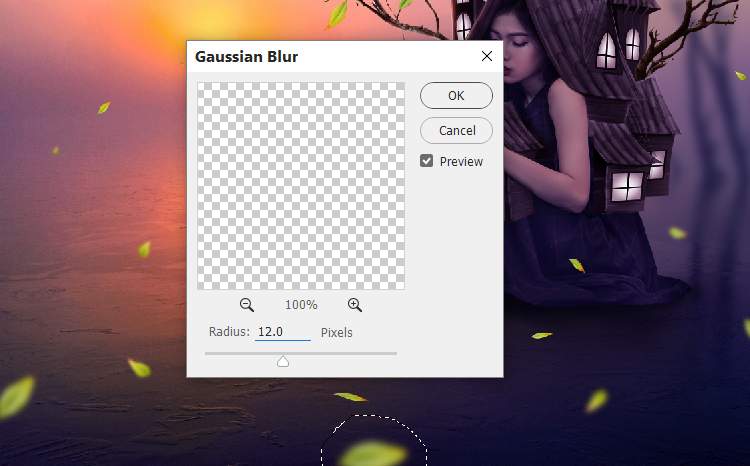Click the Radius value field
The width and height of the screenshot is (750, 466).
pos(283,332)
